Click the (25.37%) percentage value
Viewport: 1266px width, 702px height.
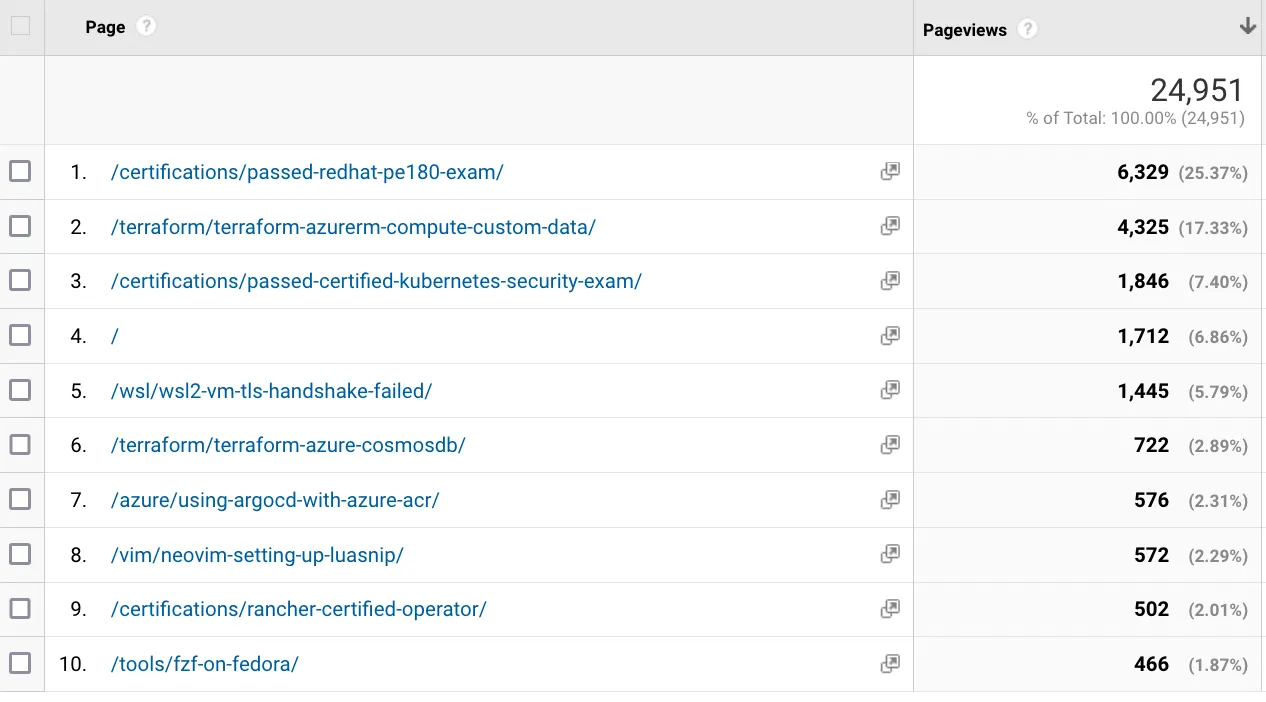click(1213, 173)
